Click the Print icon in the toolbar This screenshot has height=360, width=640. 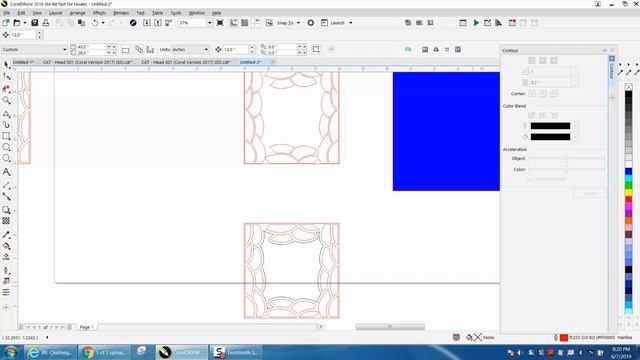(46, 23)
